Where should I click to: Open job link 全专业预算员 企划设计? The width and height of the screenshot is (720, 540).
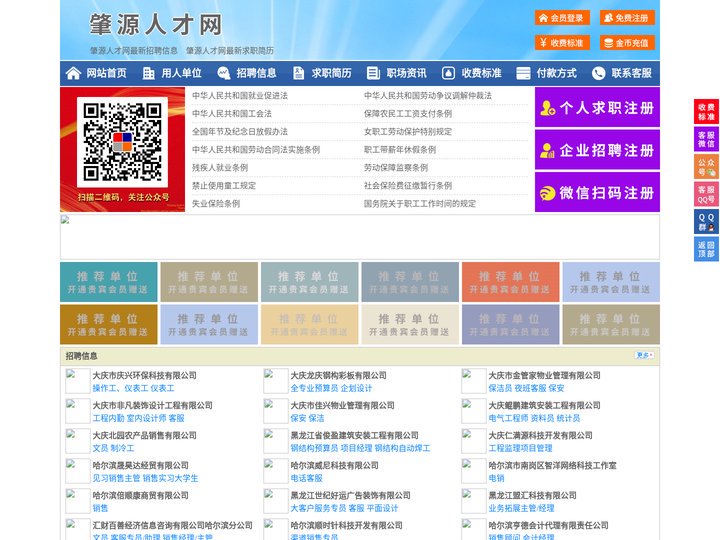tap(331, 388)
